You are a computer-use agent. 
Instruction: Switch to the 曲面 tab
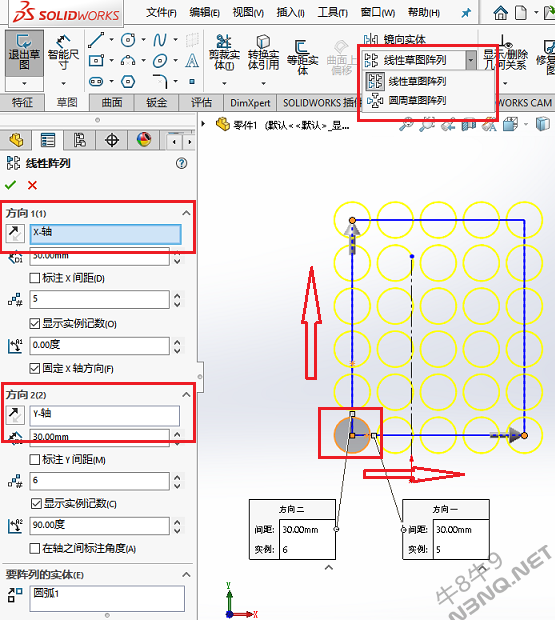pyautogui.click(x=112, y=102)
